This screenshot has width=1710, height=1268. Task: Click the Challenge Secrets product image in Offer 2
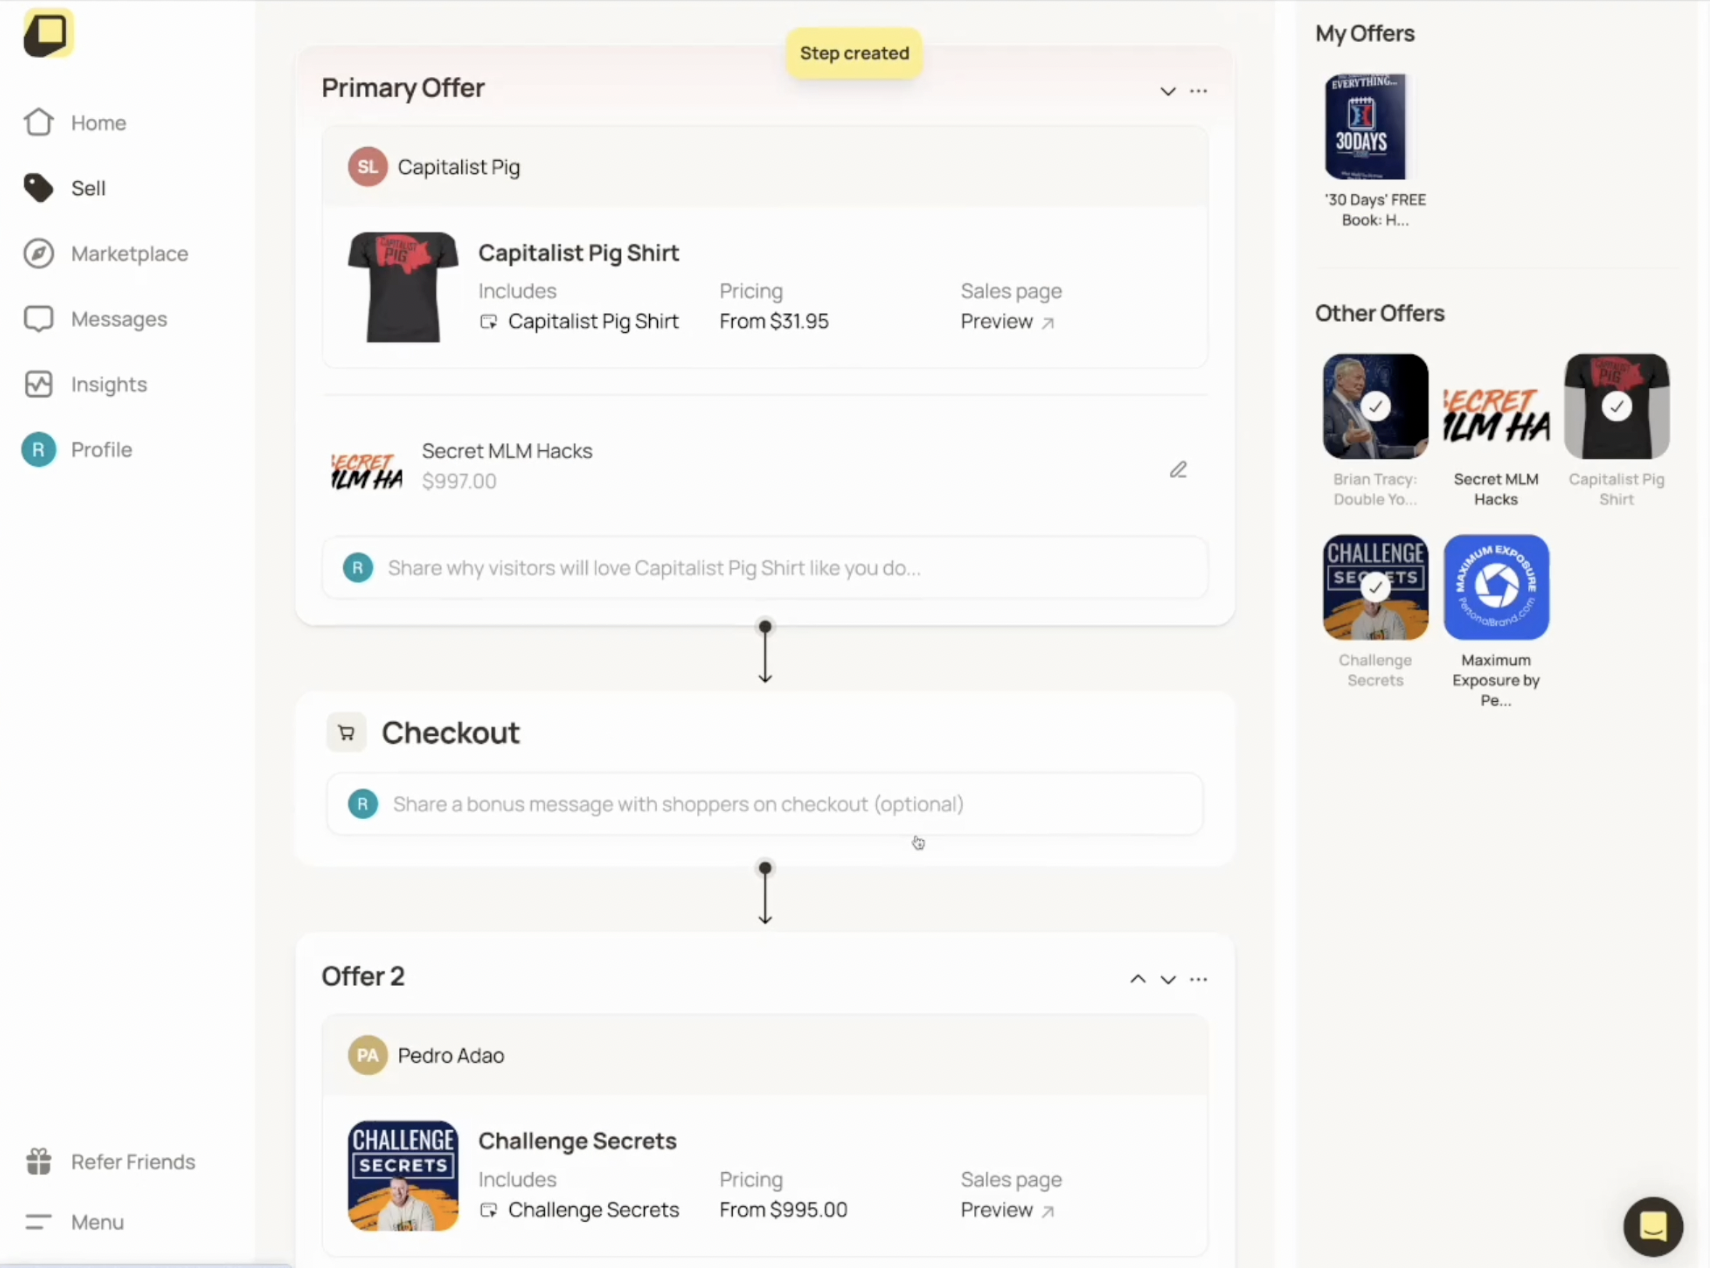coord(403,1175)
